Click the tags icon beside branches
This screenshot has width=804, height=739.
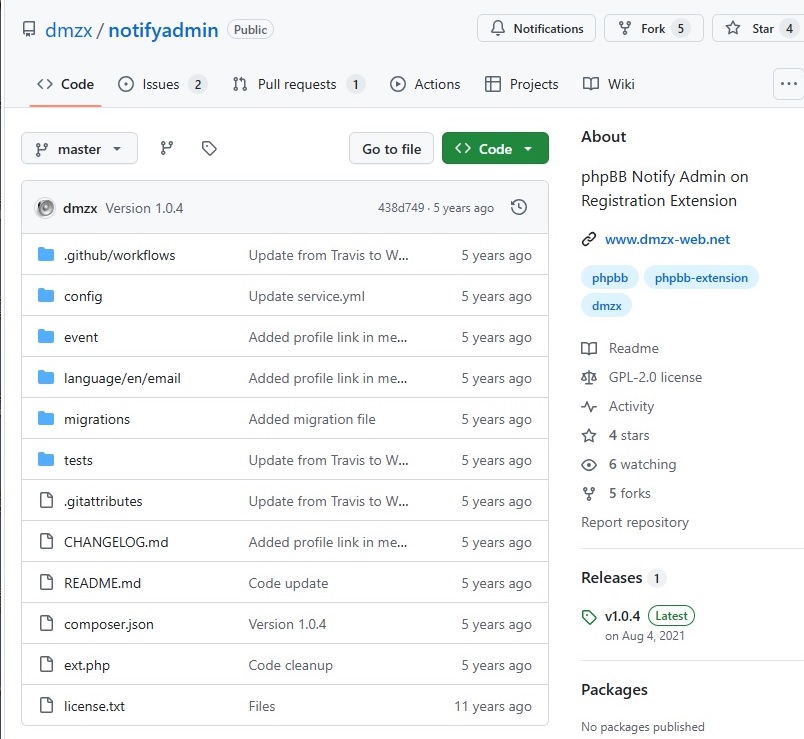209,149
